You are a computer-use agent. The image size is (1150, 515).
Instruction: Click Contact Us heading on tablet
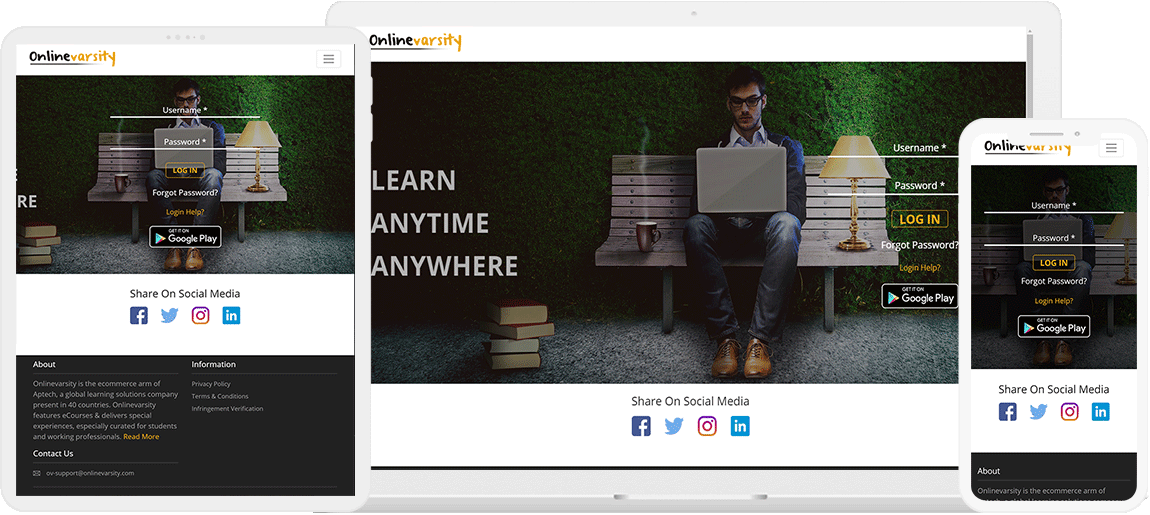(53, 453)
